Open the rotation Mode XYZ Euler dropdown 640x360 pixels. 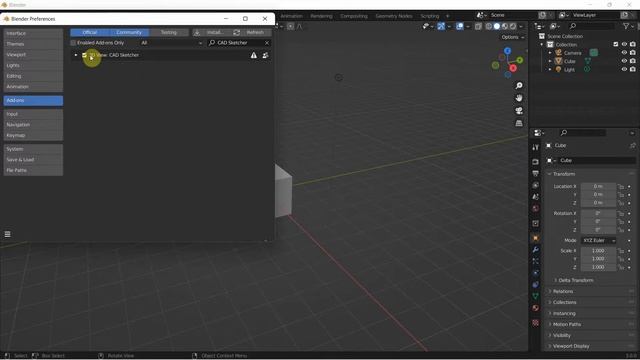(598, 240)
